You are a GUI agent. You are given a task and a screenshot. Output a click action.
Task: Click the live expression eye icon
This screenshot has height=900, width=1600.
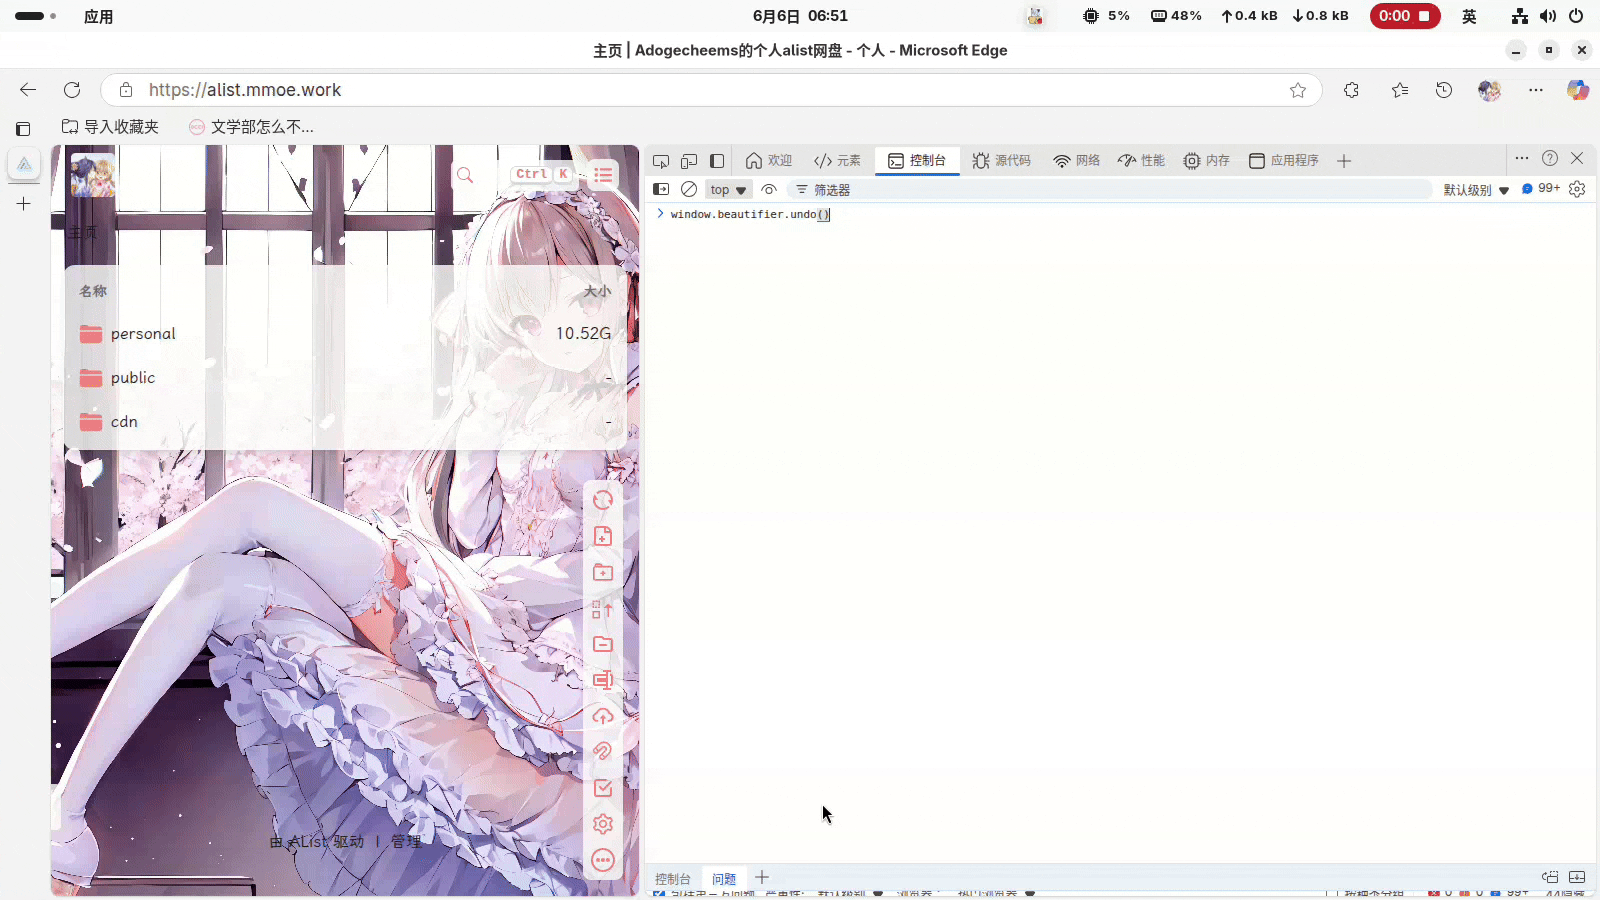pyautogui.click(x=769, y=189)
